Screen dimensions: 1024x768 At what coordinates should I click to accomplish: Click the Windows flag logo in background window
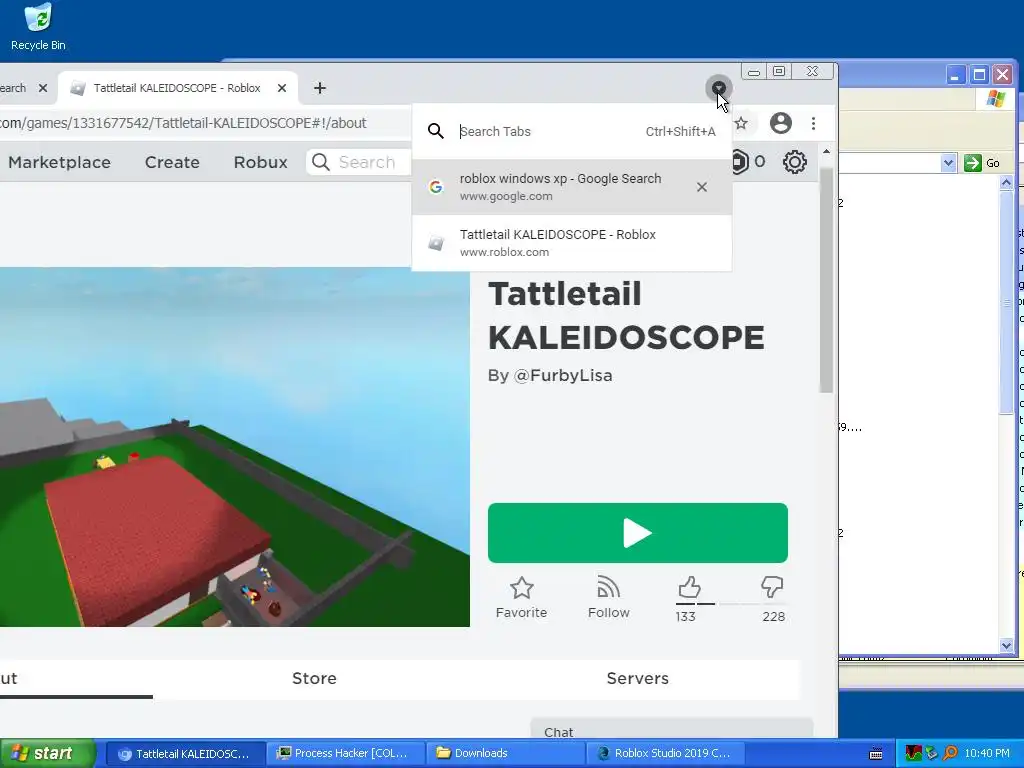coord(996,99)
